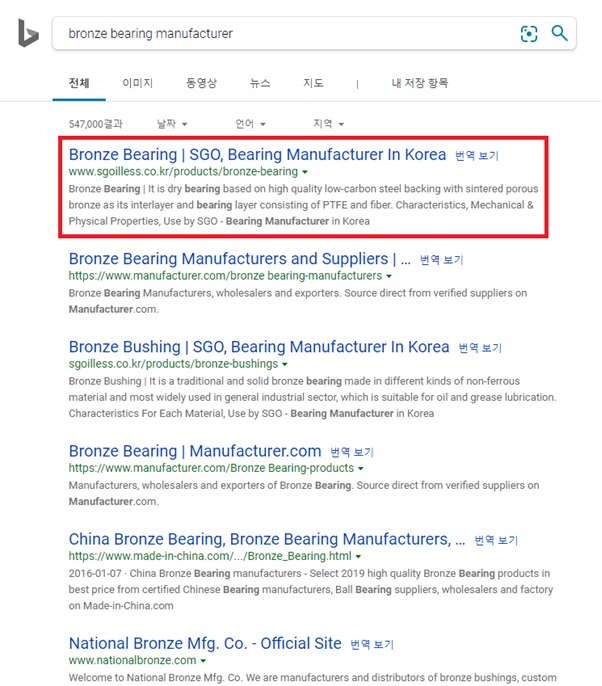The height and width of the screenshot is (686, 602).
Task: Open Bronze Bearing Manufacturer.com result title
Action: (195, 451)
